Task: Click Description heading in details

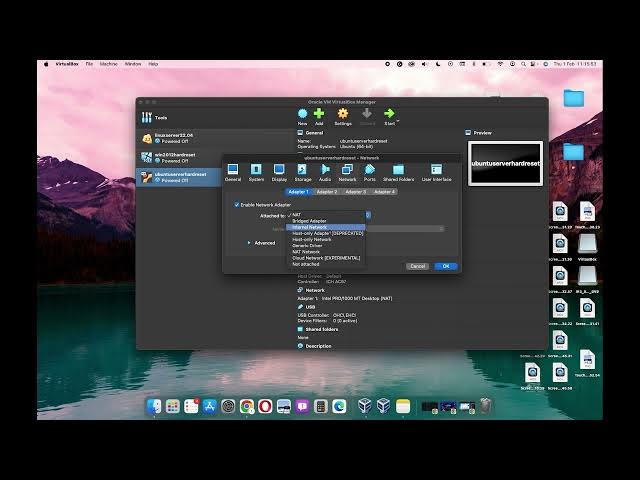Action: click(318, 346)
